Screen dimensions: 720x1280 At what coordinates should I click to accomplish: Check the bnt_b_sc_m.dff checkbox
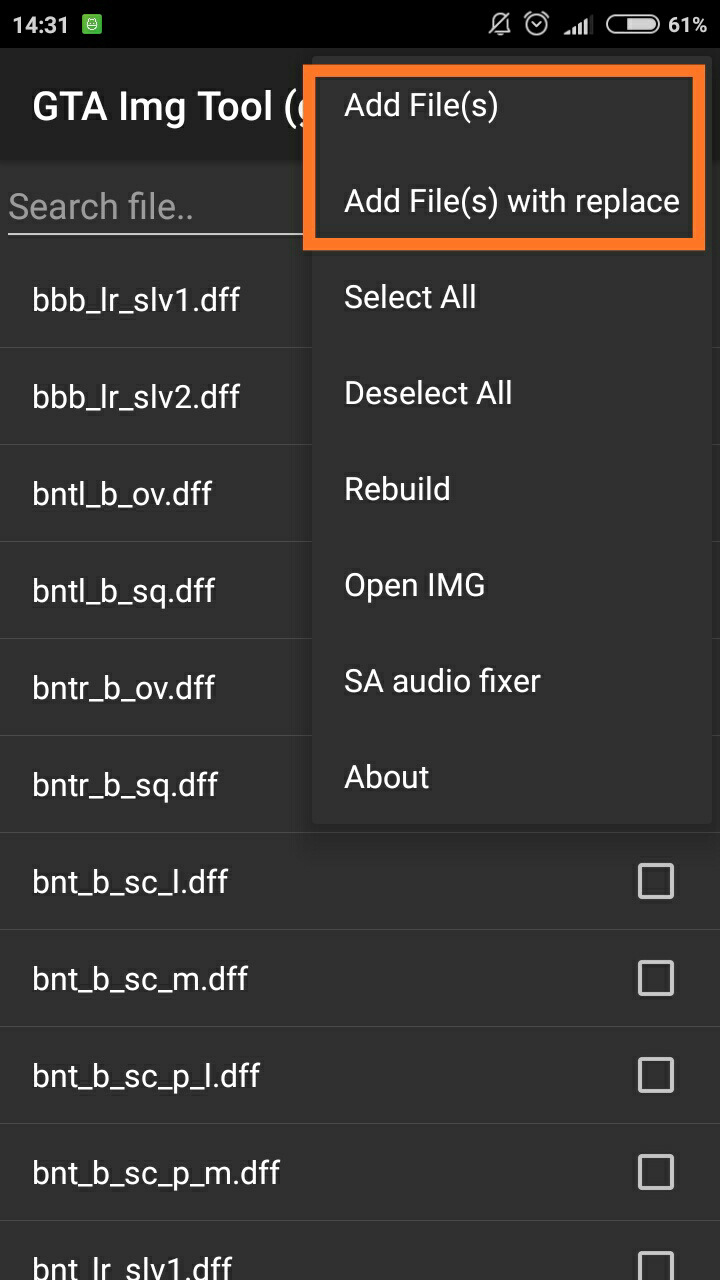[656, 978]
